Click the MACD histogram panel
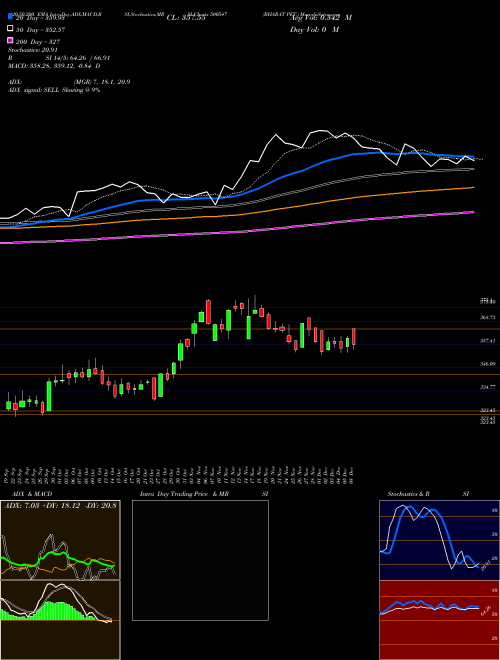Viewport: 500px width, 660px height. pyautogui.click(x=60, y=620)
